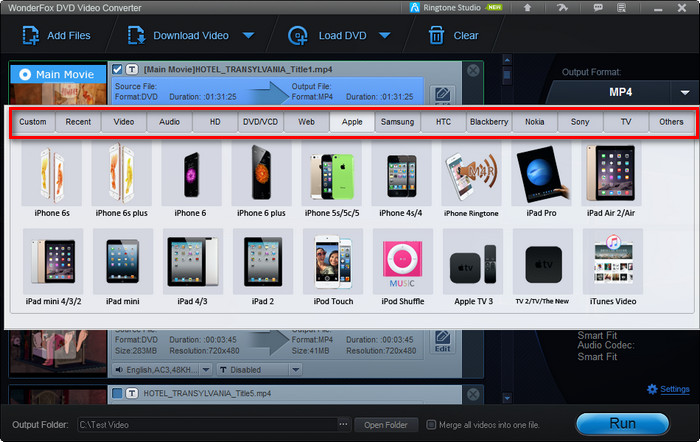Switch to the Recent tab
This screenshot has height=442, width=700.
(78, 122)
